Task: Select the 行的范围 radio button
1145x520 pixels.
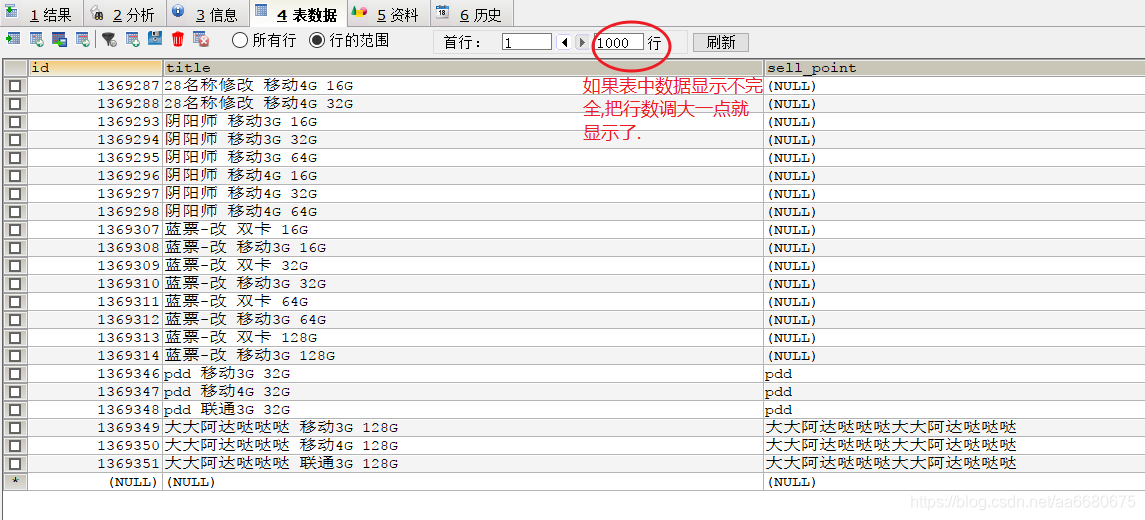Action: [317, 41]
